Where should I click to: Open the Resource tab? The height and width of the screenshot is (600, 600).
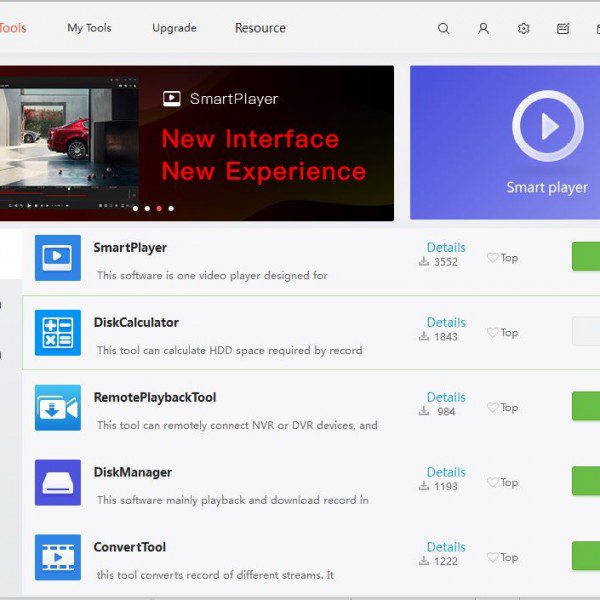click(260, 28)
